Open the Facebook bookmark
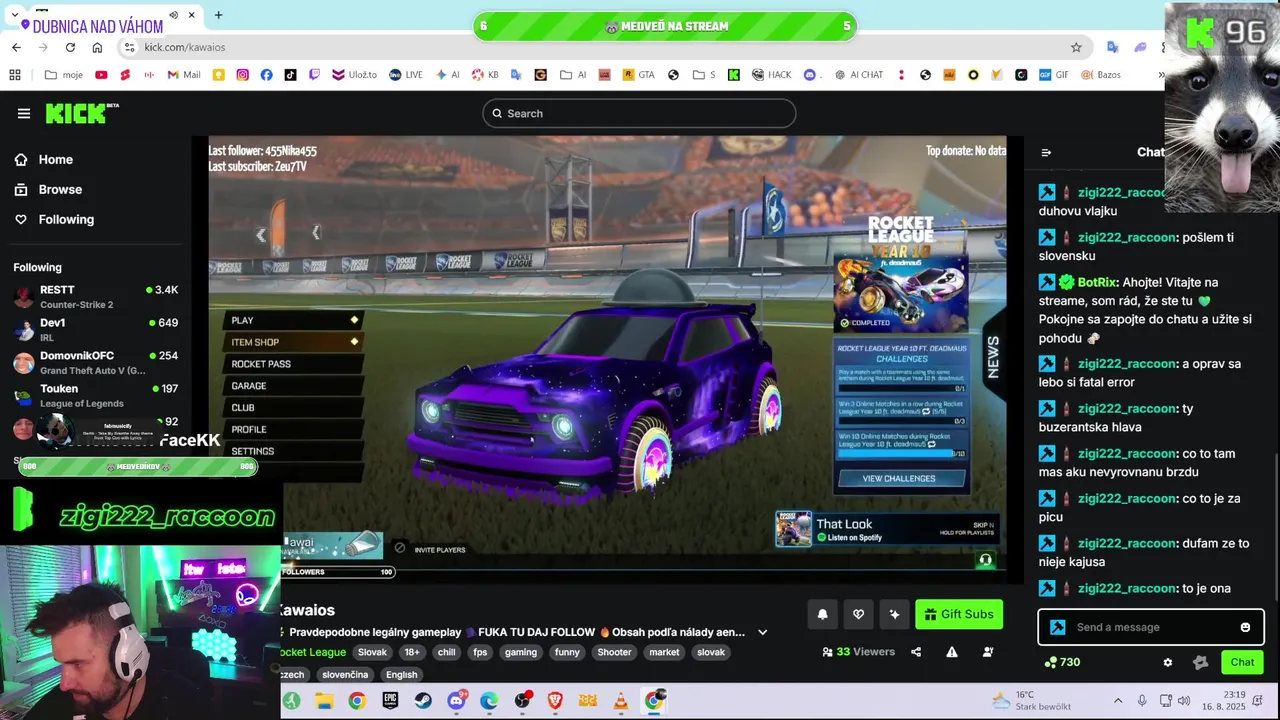This screenshot has width=1280, height=720. pyautogui.click(x=266, y=75)
